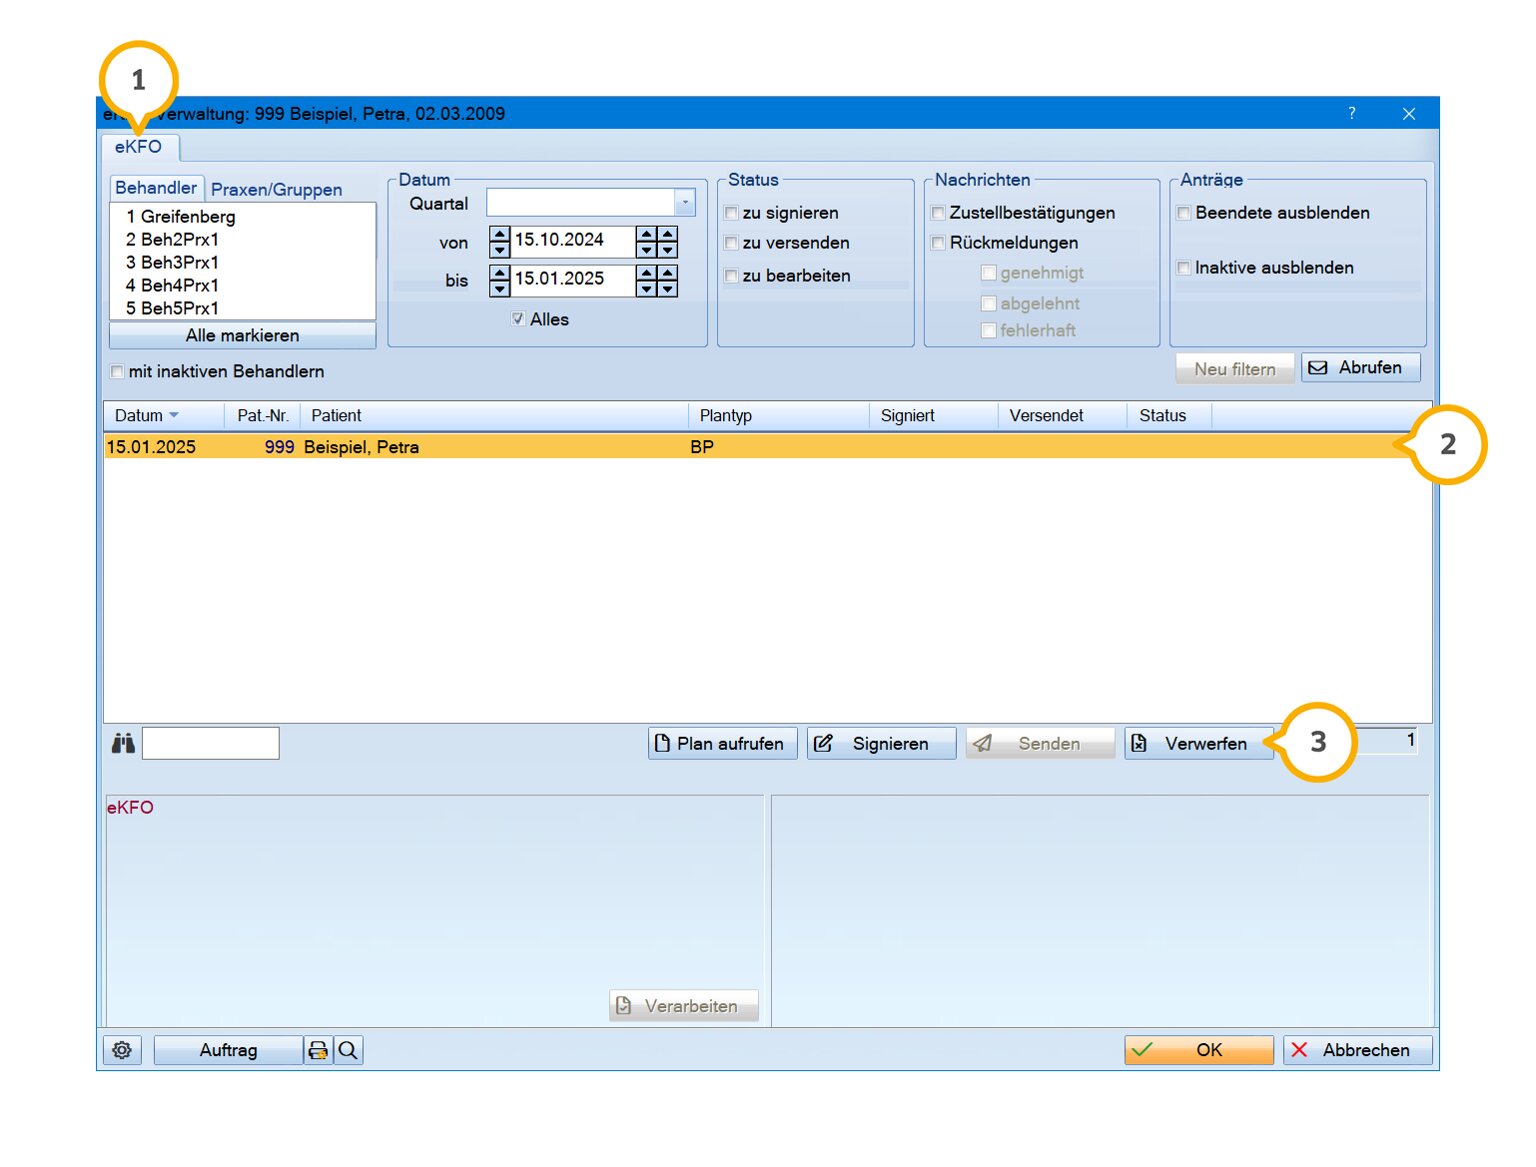Toggle the 'Alles' date checkbox
The image size is (1536, 1167).
[518, 319]
